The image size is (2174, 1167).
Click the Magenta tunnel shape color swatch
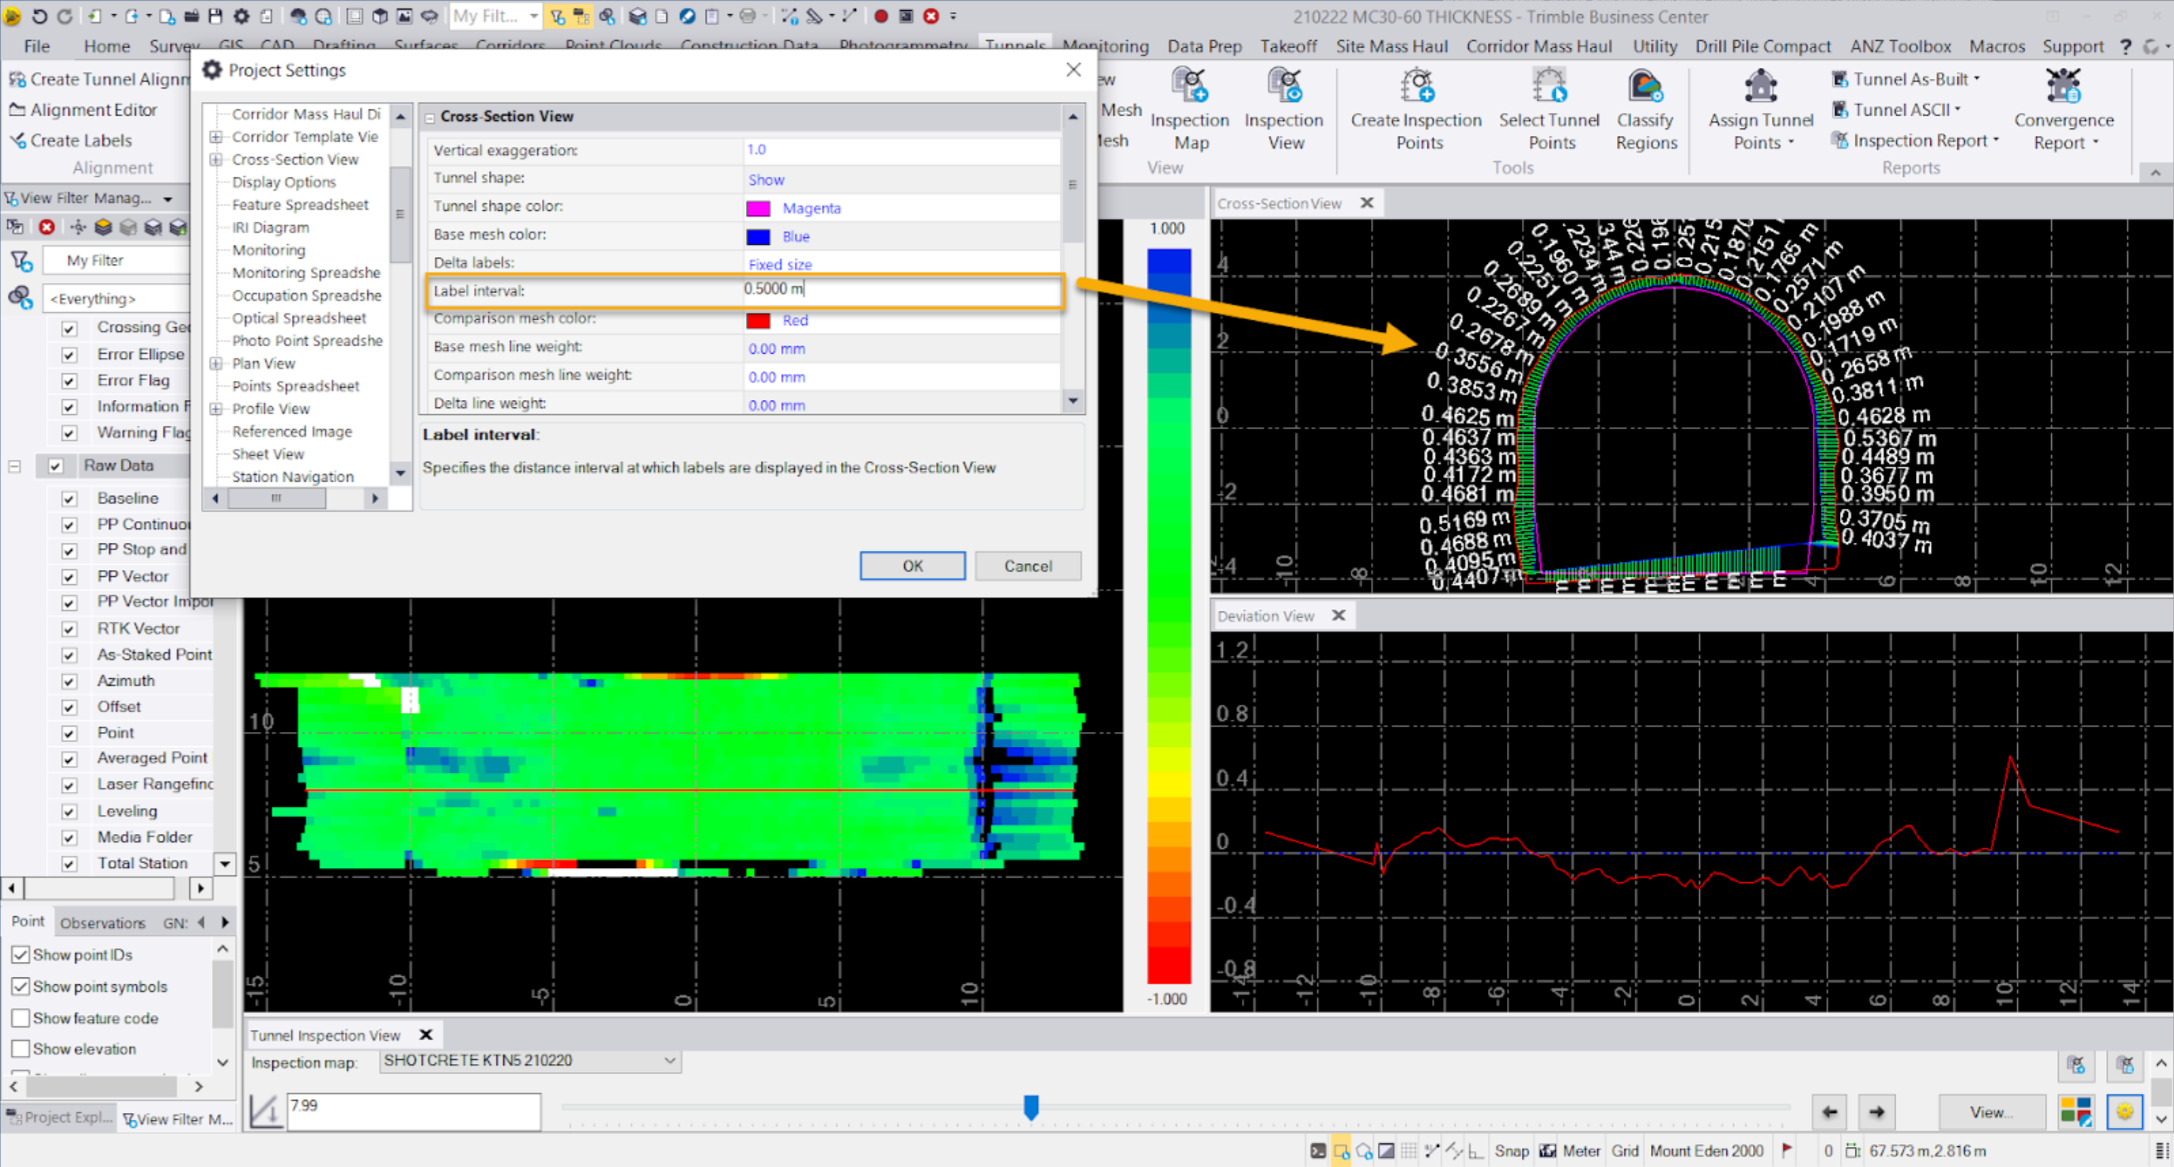coord(758,208)
